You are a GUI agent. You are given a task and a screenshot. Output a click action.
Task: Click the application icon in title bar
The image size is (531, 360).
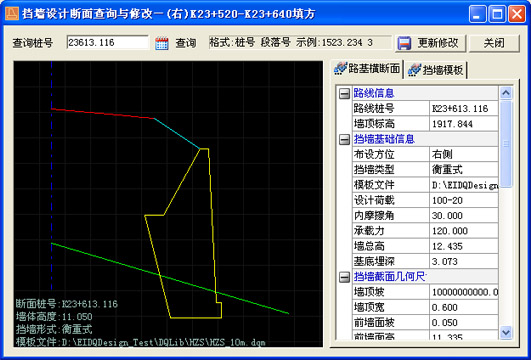click(12, 14)
